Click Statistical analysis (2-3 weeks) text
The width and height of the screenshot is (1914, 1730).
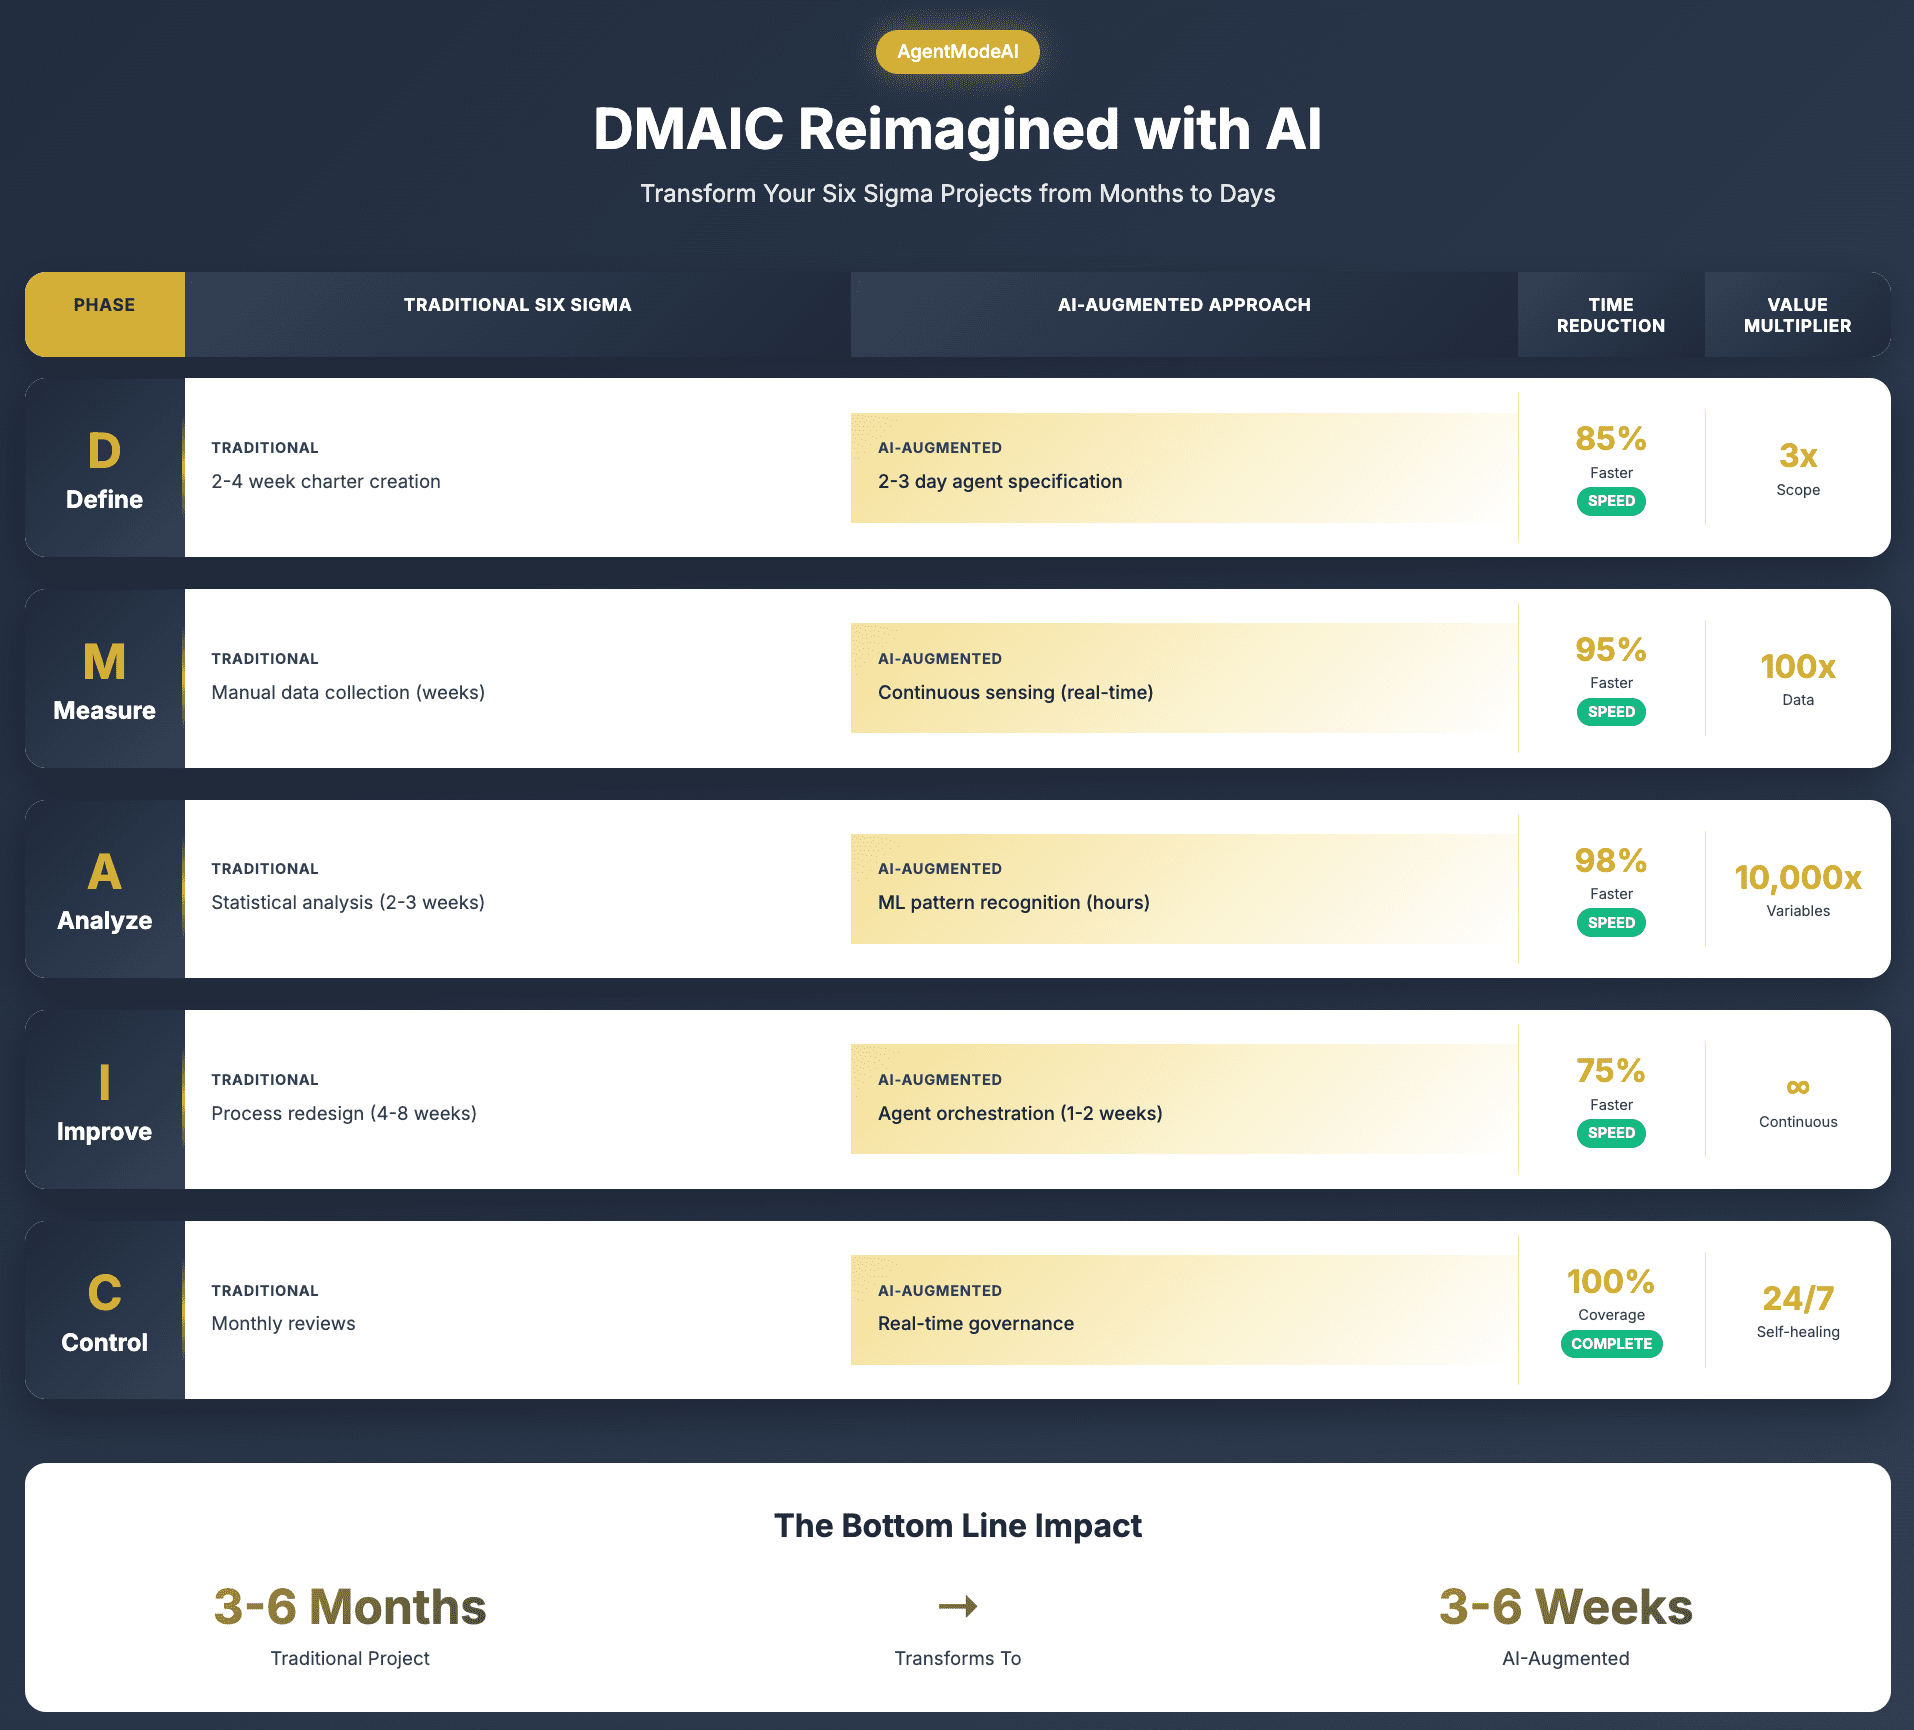pos(348,902)
